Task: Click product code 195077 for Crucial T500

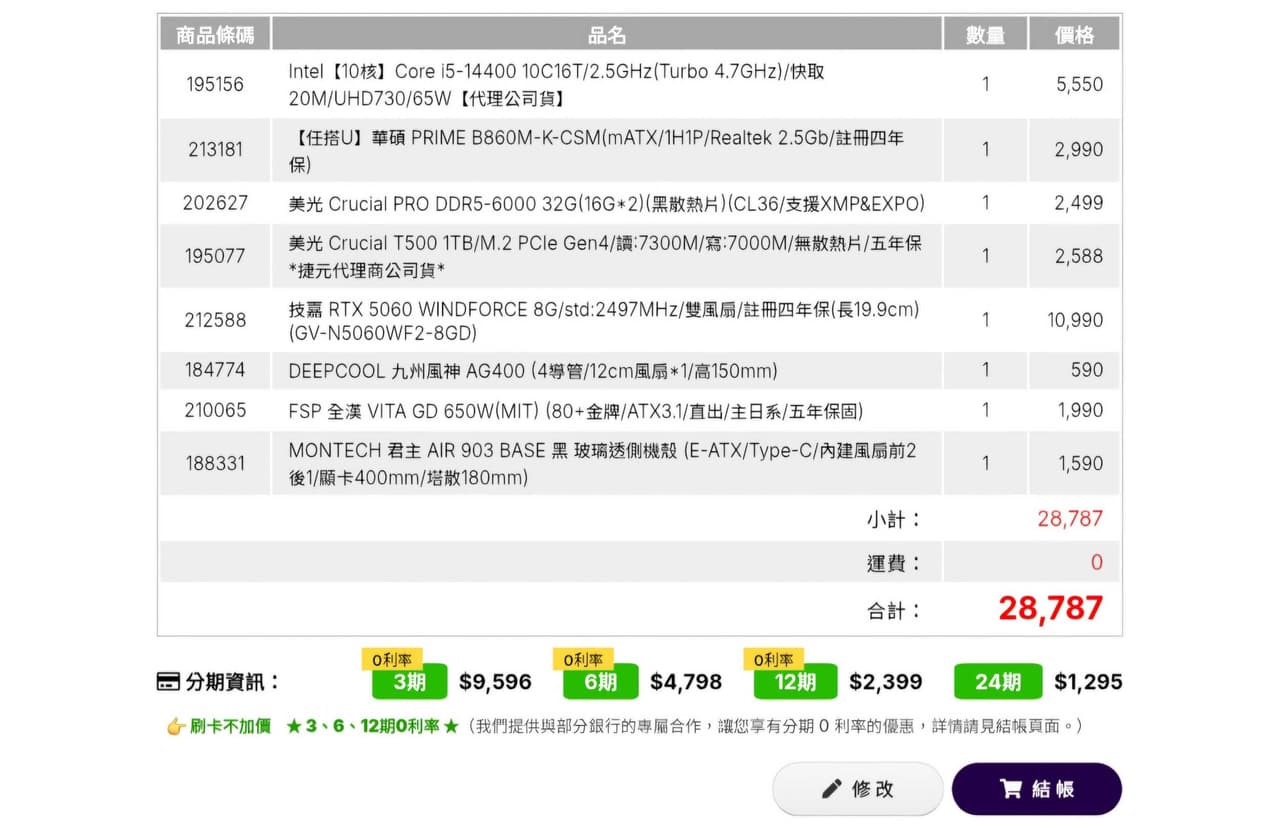Action: coord(215,256)
